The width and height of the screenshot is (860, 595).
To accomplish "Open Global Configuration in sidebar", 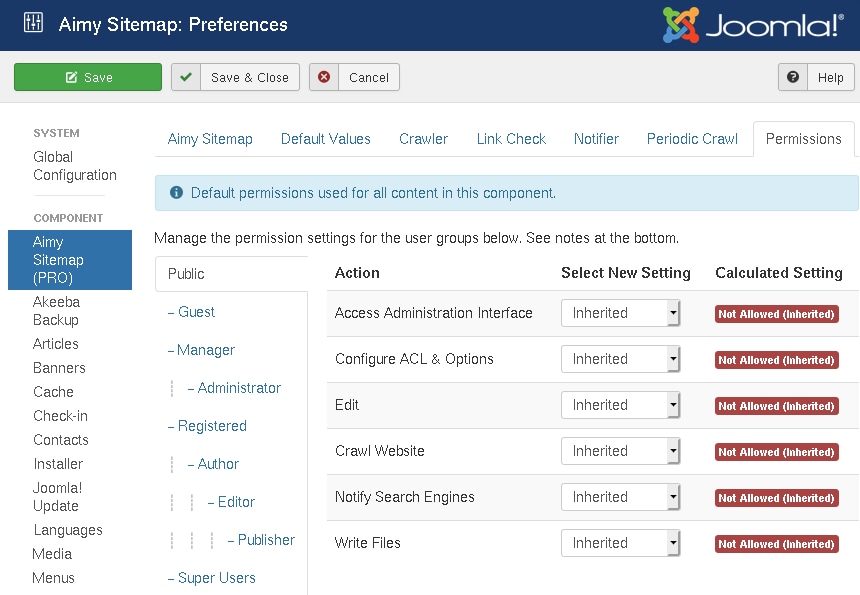I will point(74,166).
